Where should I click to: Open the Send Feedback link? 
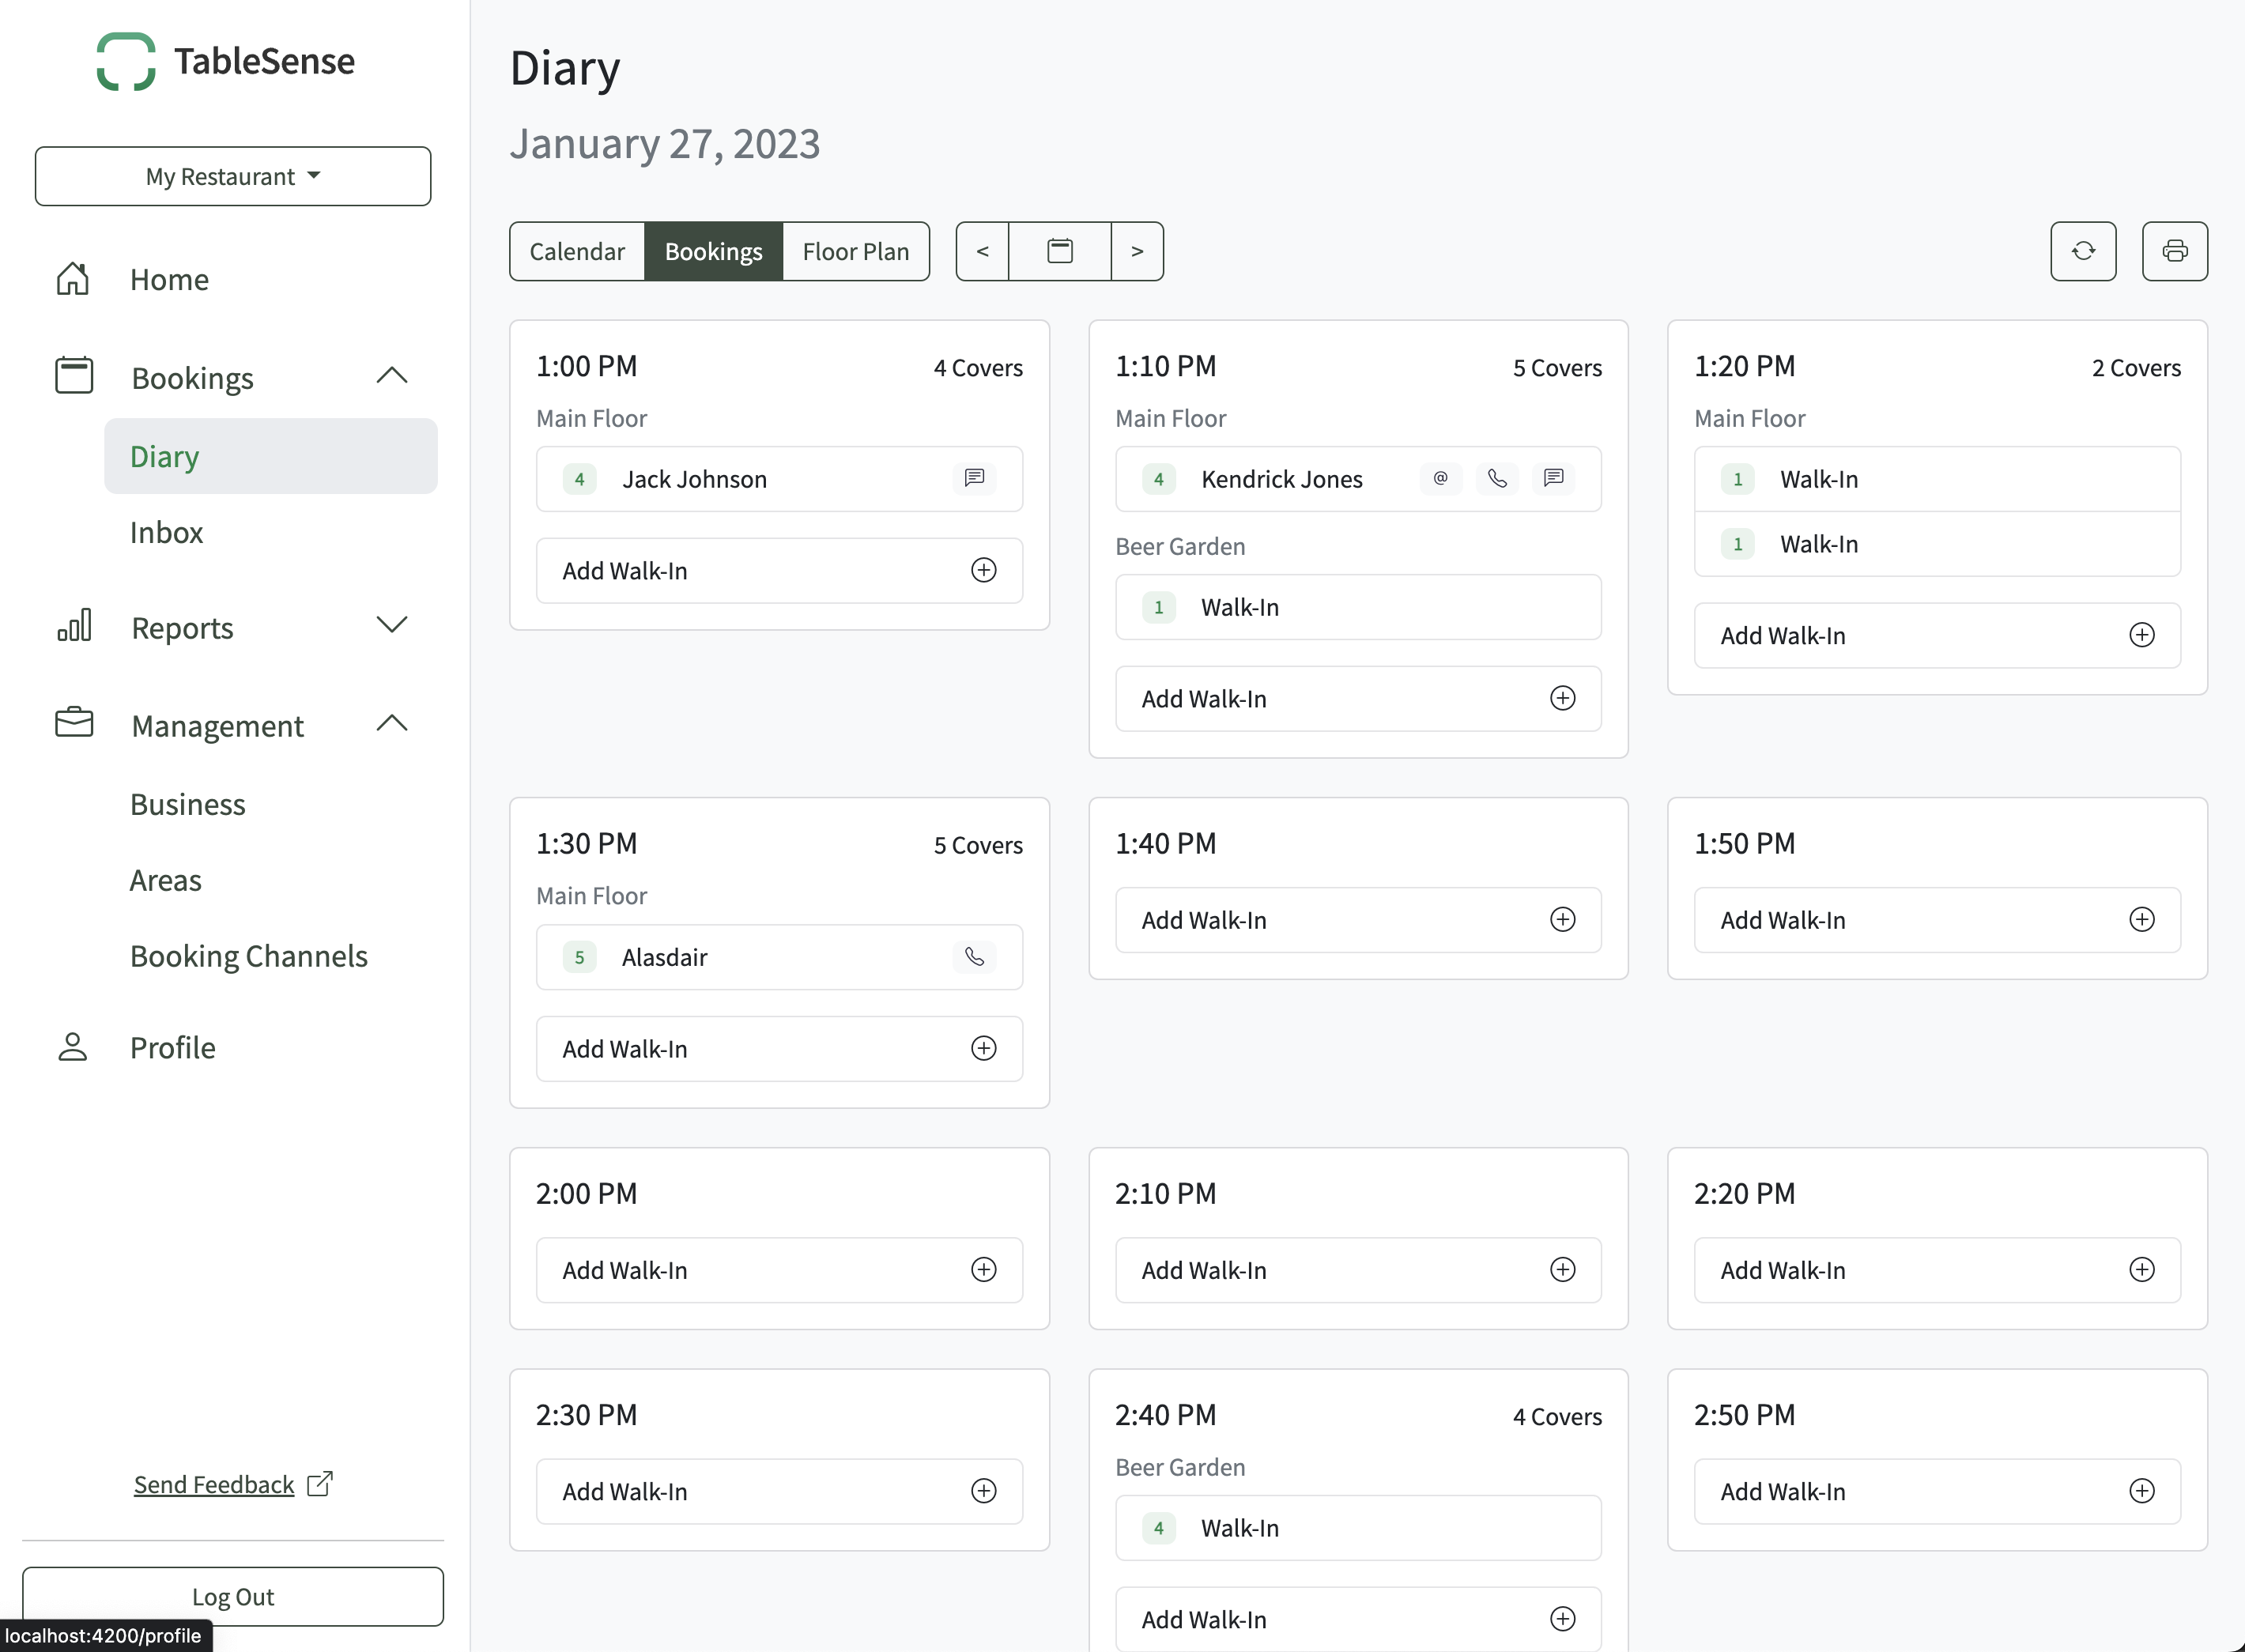tap(213, 1484)
